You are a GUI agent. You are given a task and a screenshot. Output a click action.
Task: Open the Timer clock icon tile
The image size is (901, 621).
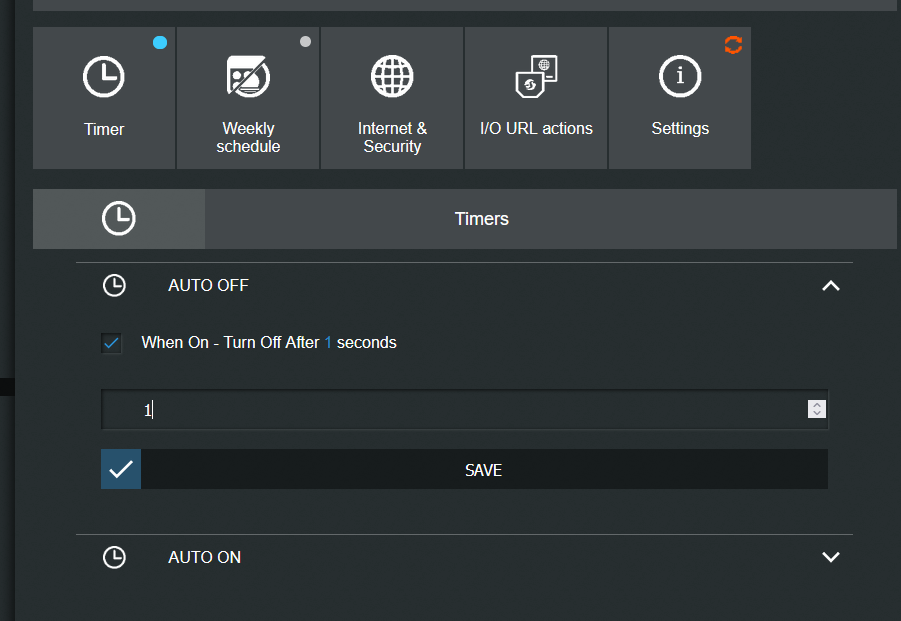103,76
